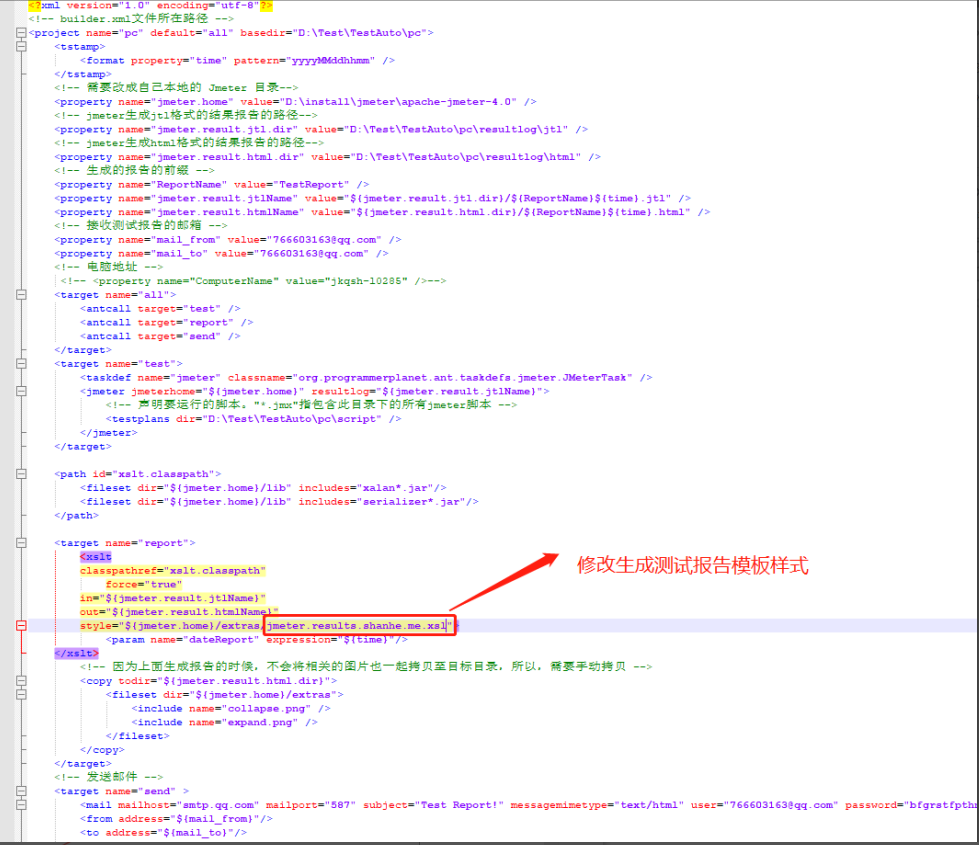The width and height of the screenshot is (979, 845).
Task: Collapse the project name="pc" fold marker
Action: 21,32
